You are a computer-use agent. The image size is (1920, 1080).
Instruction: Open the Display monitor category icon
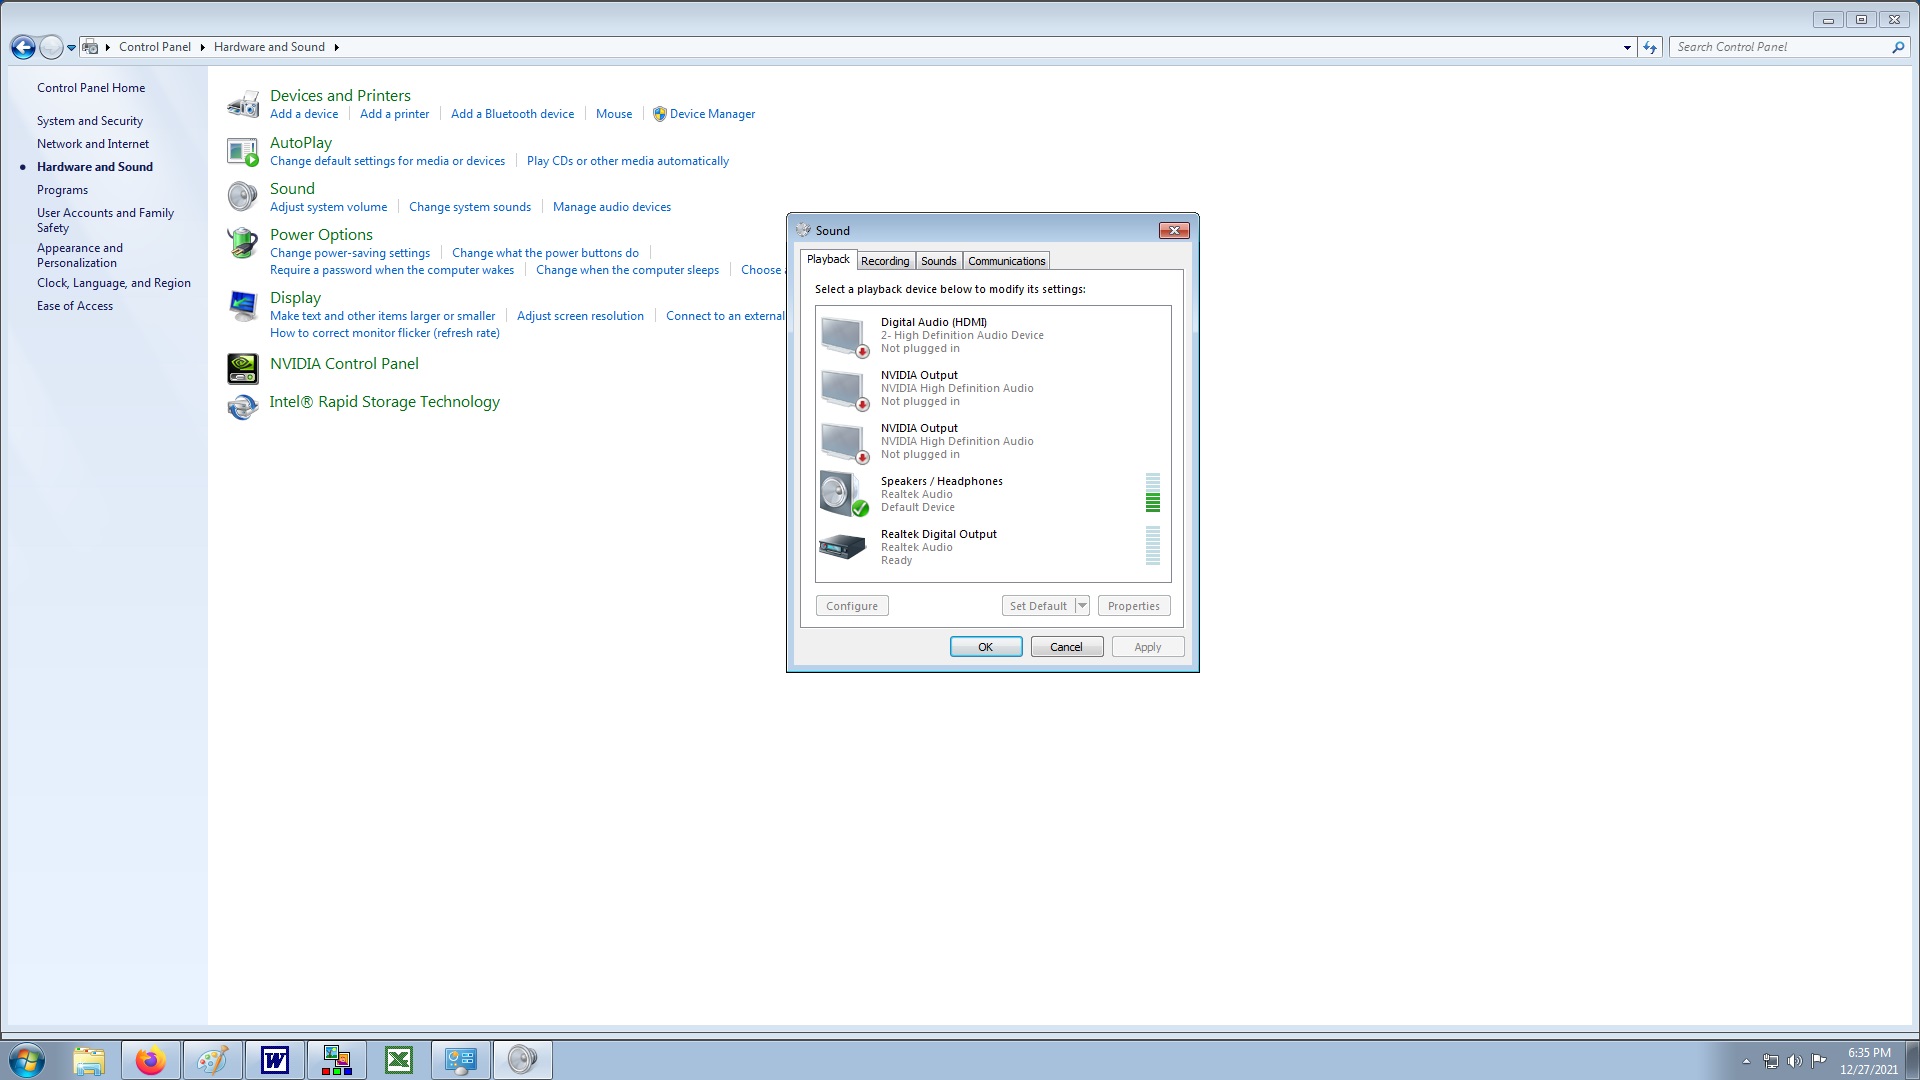point(243,306)
